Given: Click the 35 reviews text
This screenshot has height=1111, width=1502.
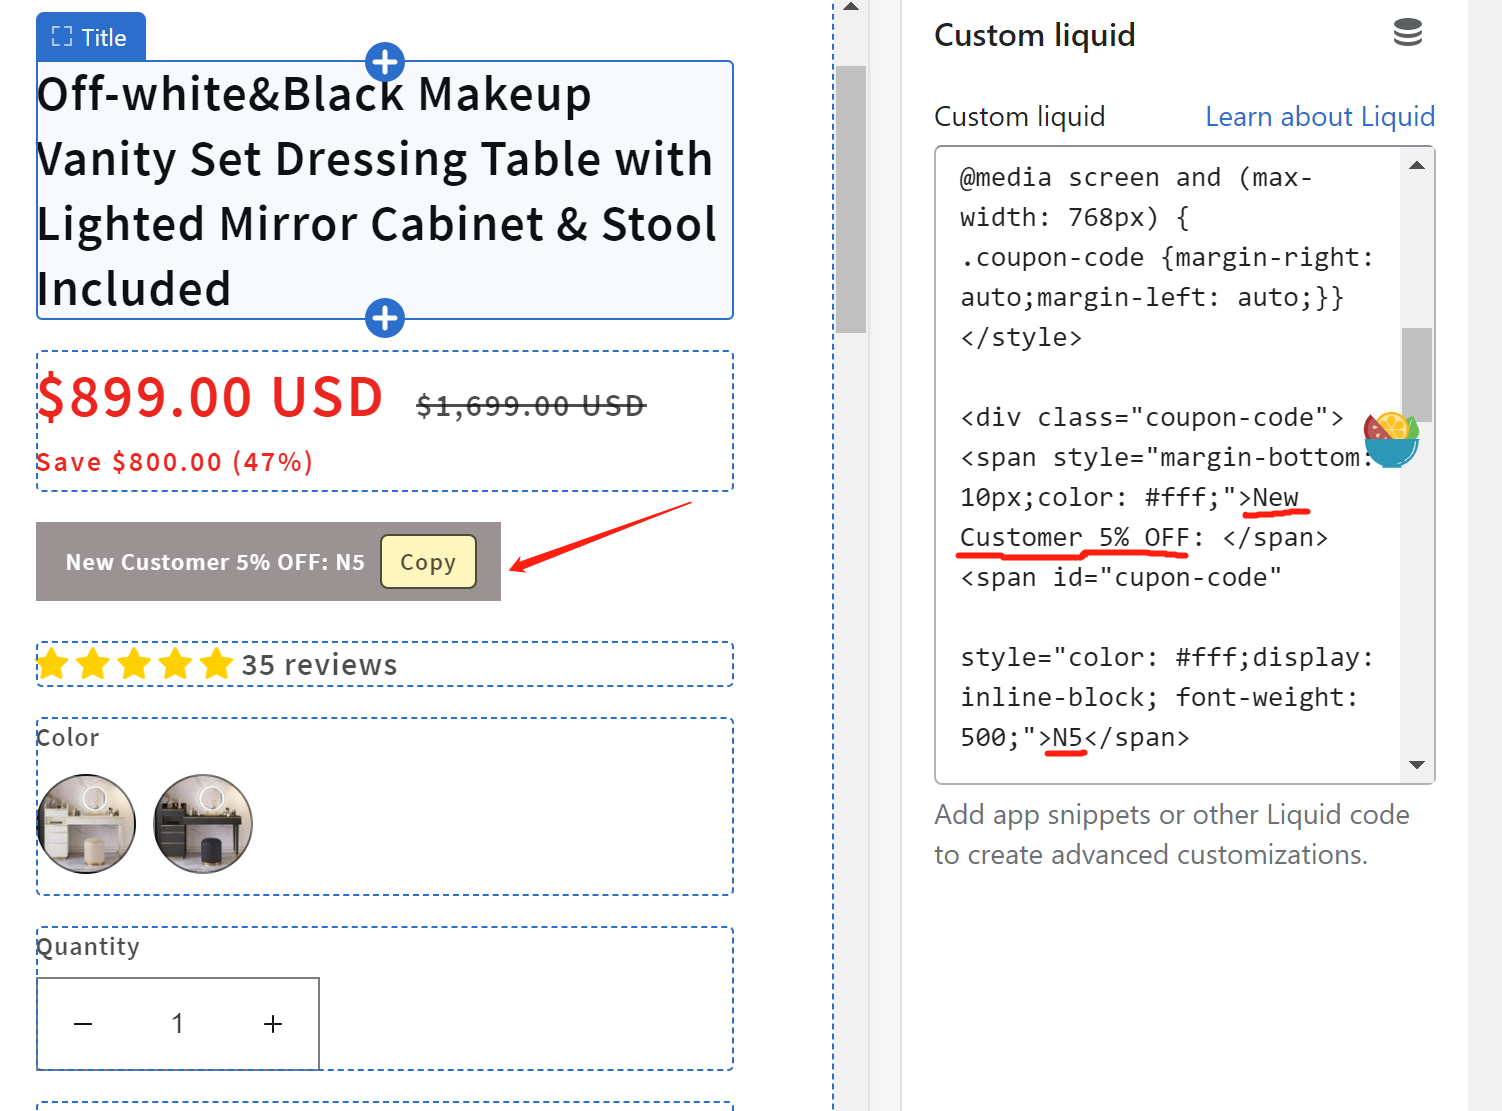Looking at the screenshot, I should pos(319,665).
